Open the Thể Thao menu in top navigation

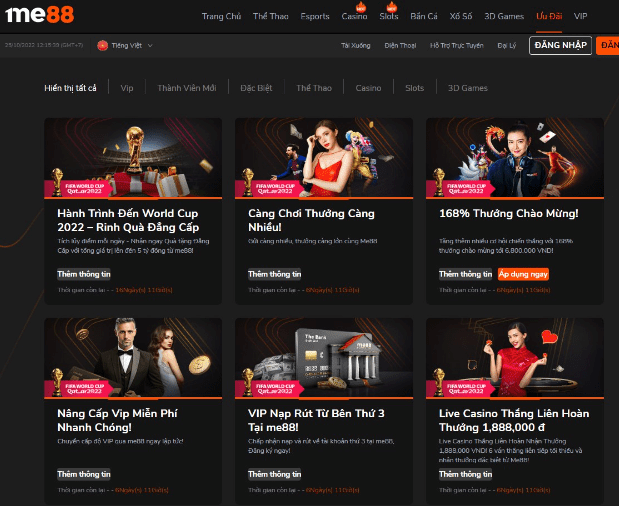click(270, 17)
